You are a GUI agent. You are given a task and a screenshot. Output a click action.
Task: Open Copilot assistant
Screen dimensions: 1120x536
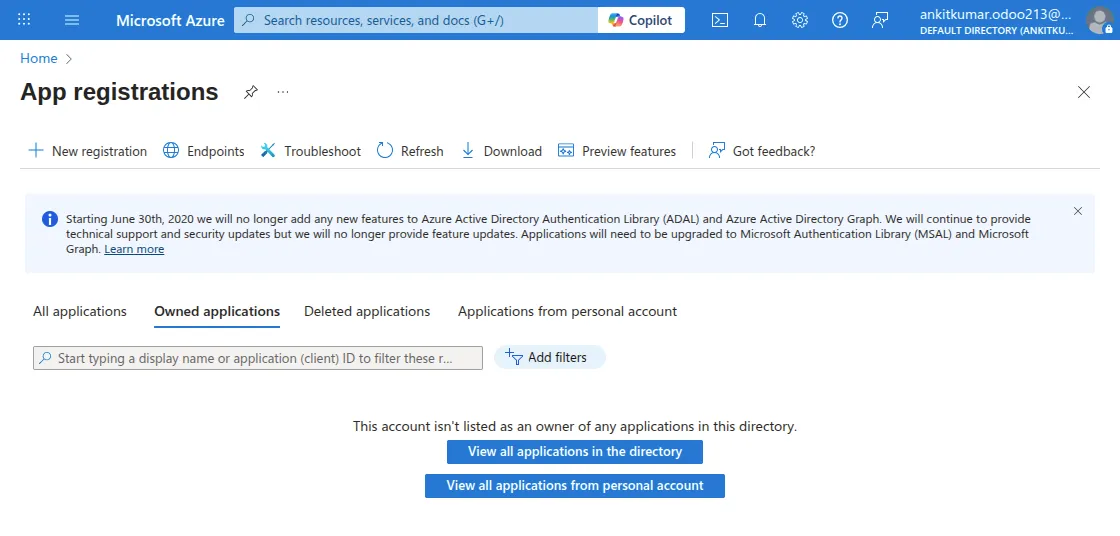pos(641,20)
